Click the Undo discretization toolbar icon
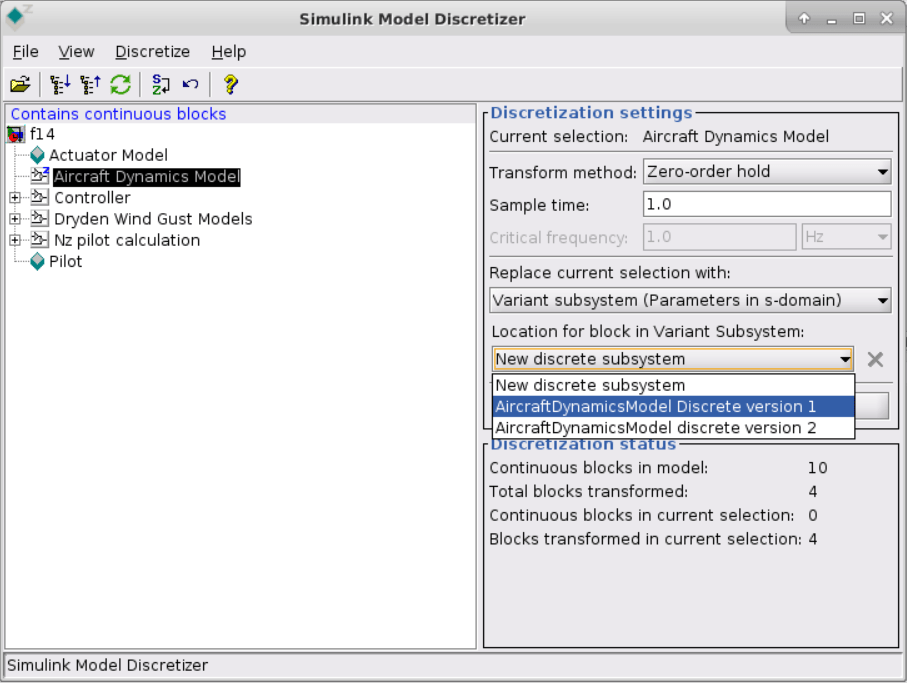Viewport: 907px width, 683px height. 190,84
